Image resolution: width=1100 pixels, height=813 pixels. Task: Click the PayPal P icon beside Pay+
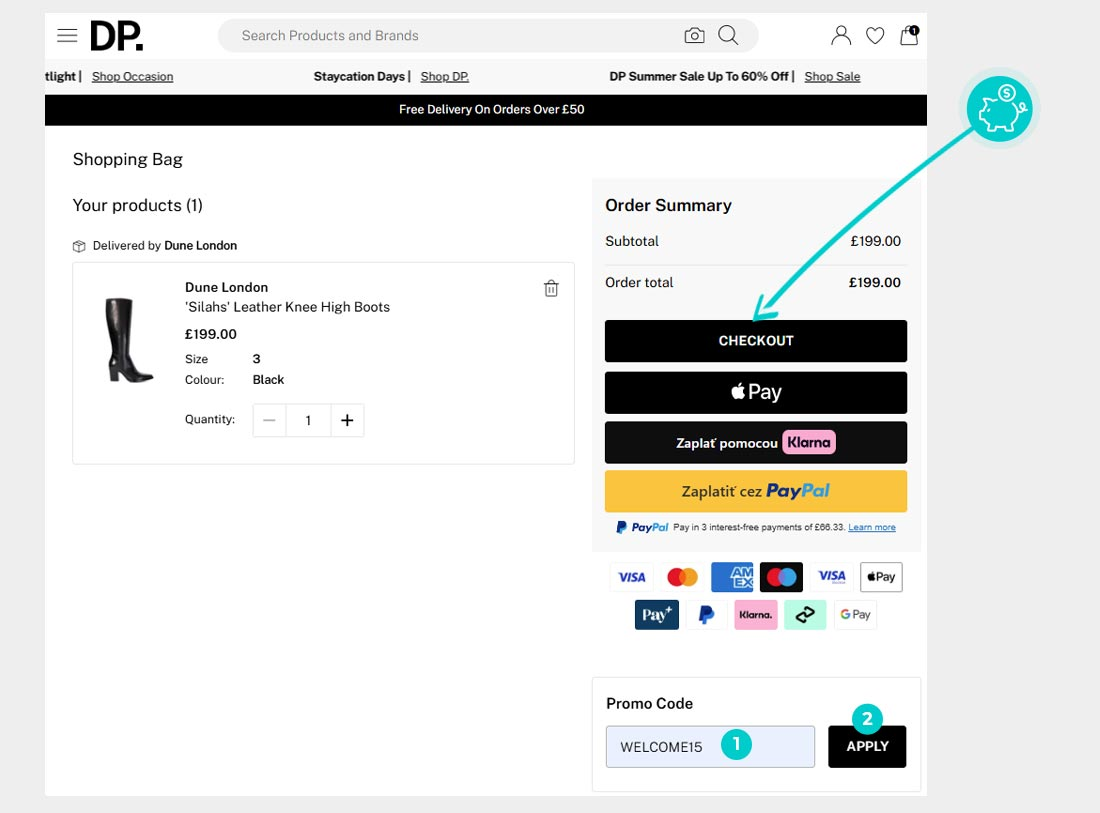(x=706, y=615)
